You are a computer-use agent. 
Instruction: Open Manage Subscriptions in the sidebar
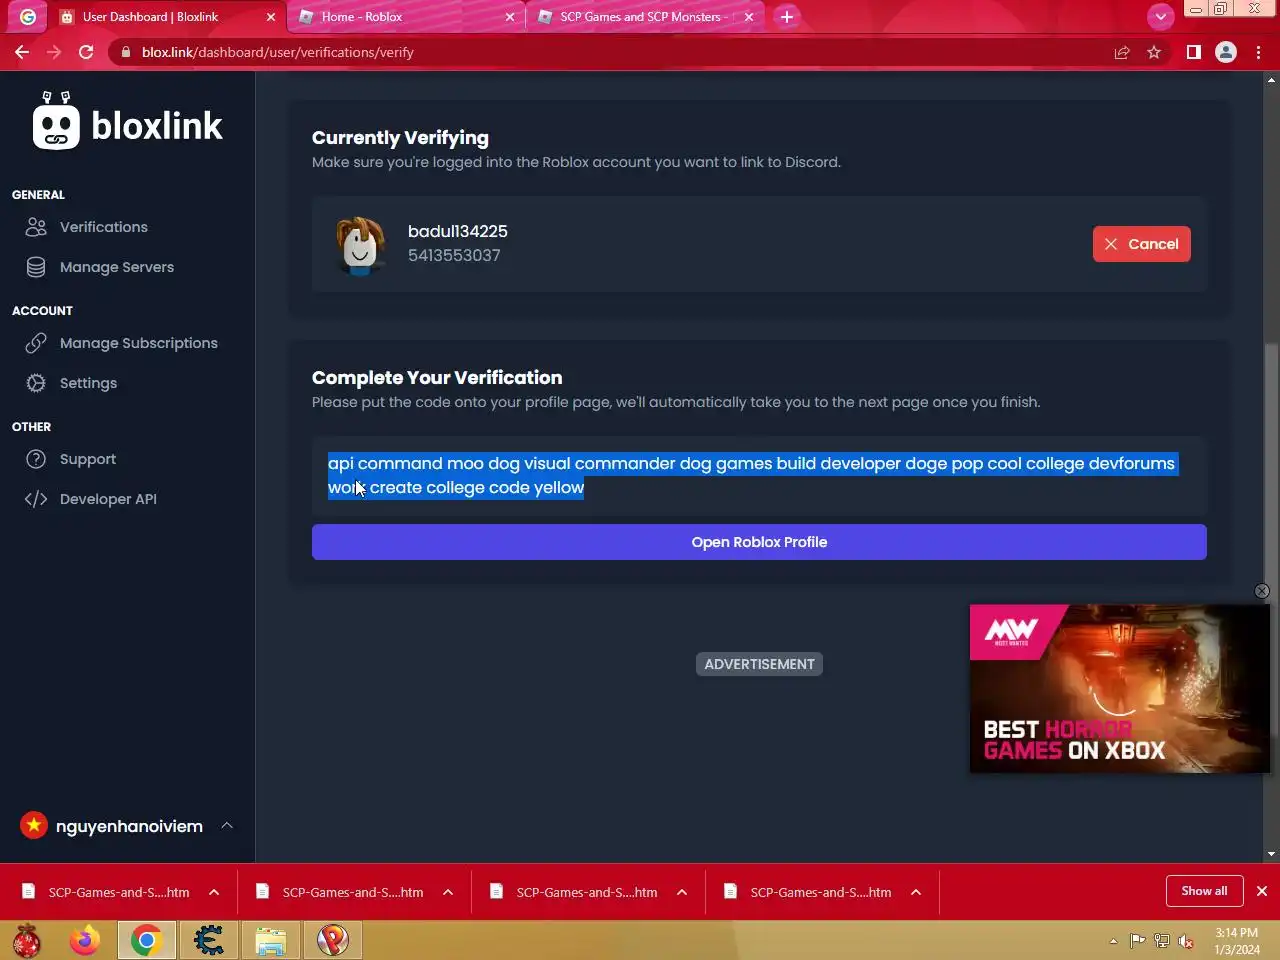click(138, 343)
